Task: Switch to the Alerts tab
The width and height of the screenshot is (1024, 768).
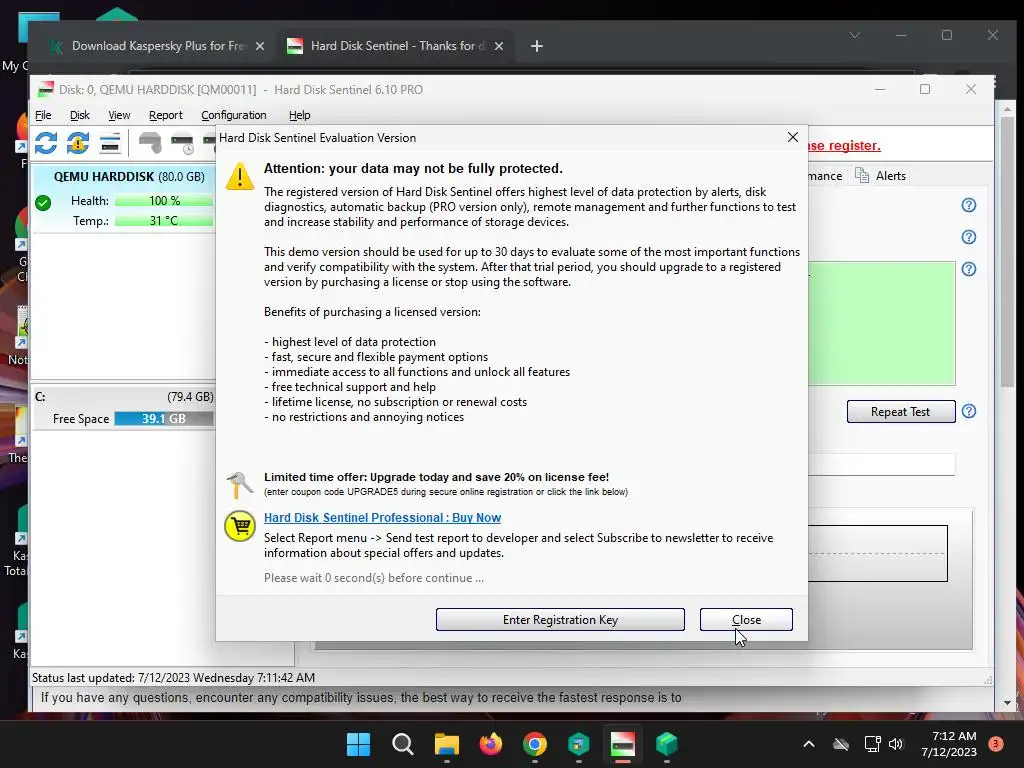Action: point(880,176)
